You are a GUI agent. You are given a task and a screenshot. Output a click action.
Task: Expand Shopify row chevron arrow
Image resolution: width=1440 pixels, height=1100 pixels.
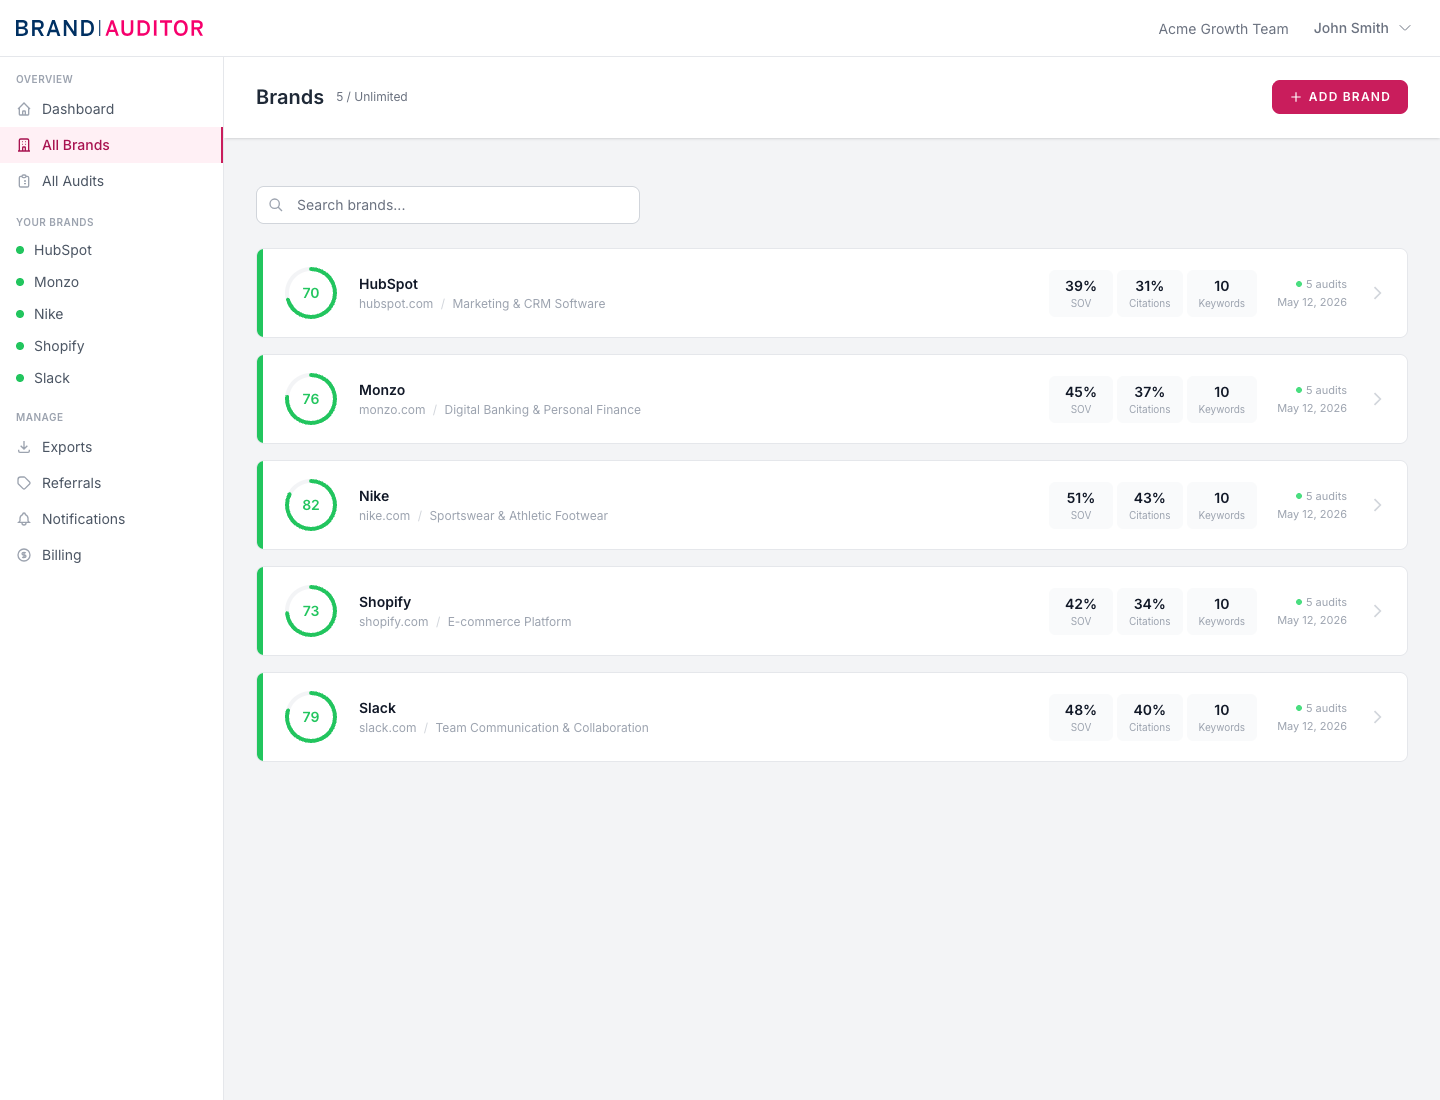click(1378, 611)
